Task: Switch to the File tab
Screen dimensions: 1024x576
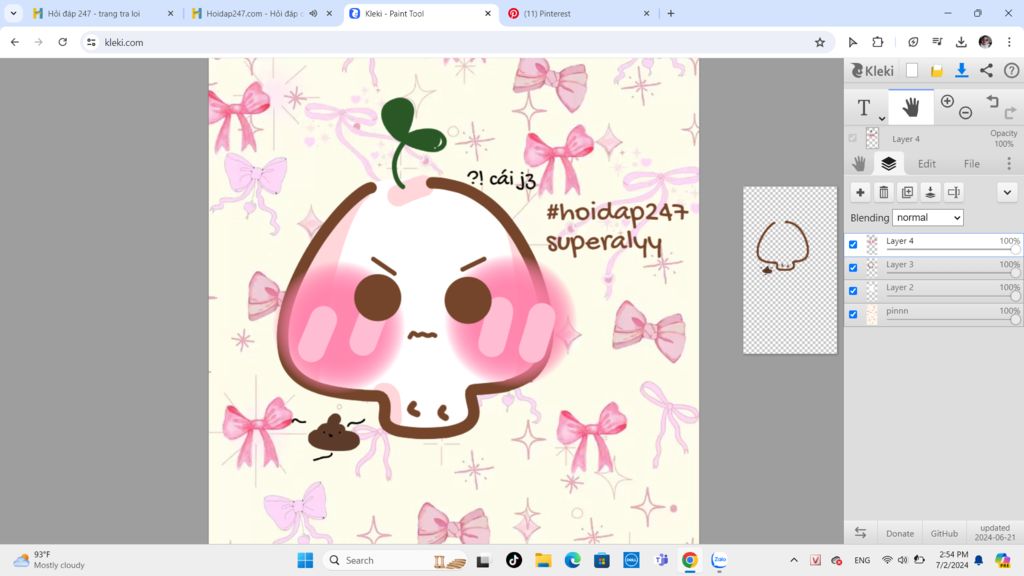Action: [972, 164]
